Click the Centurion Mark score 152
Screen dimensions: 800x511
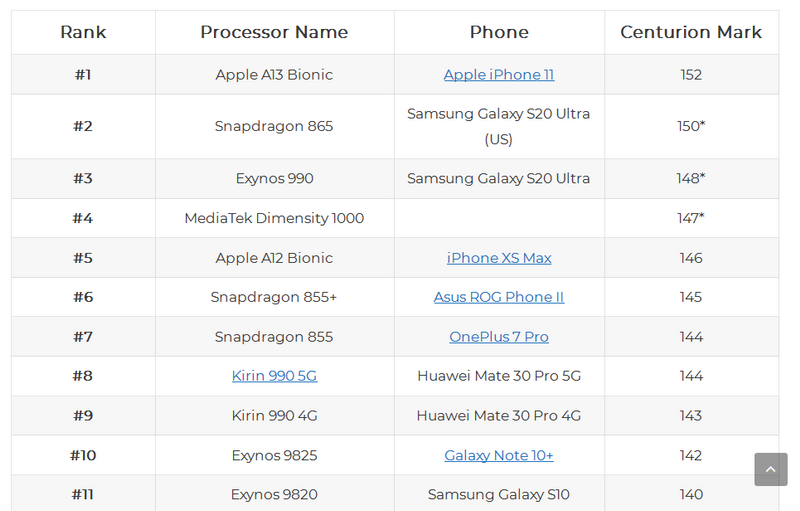pos(690,75)
